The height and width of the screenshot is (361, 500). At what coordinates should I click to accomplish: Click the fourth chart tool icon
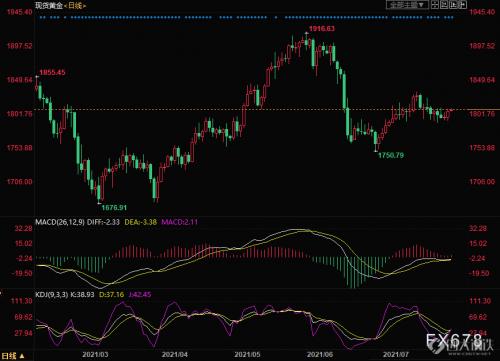point(462,4)
